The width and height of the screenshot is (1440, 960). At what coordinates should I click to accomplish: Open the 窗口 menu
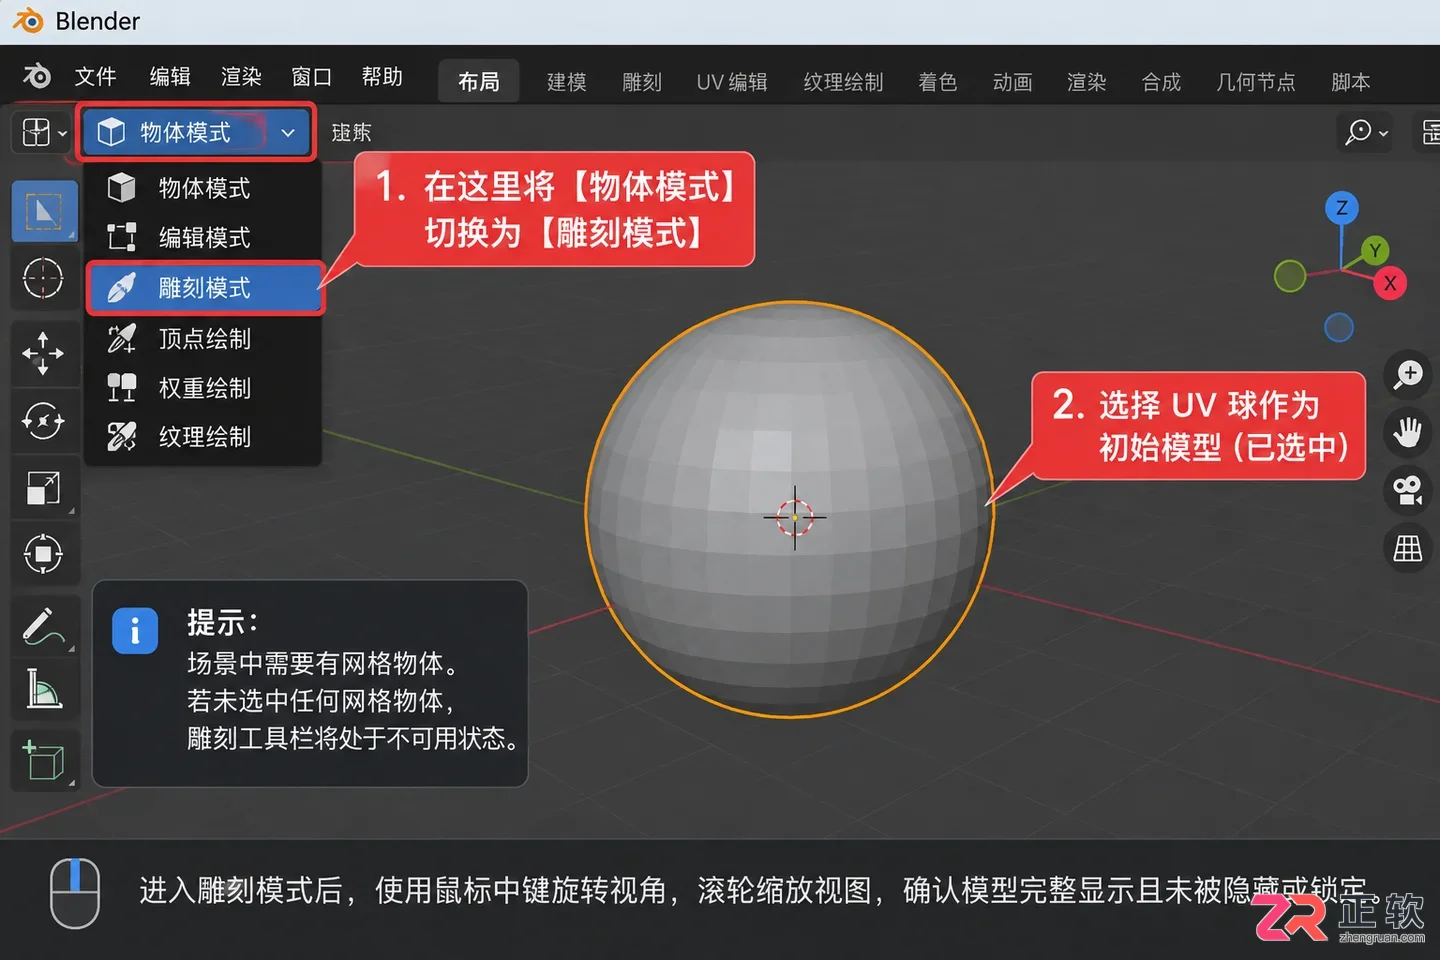311,77
